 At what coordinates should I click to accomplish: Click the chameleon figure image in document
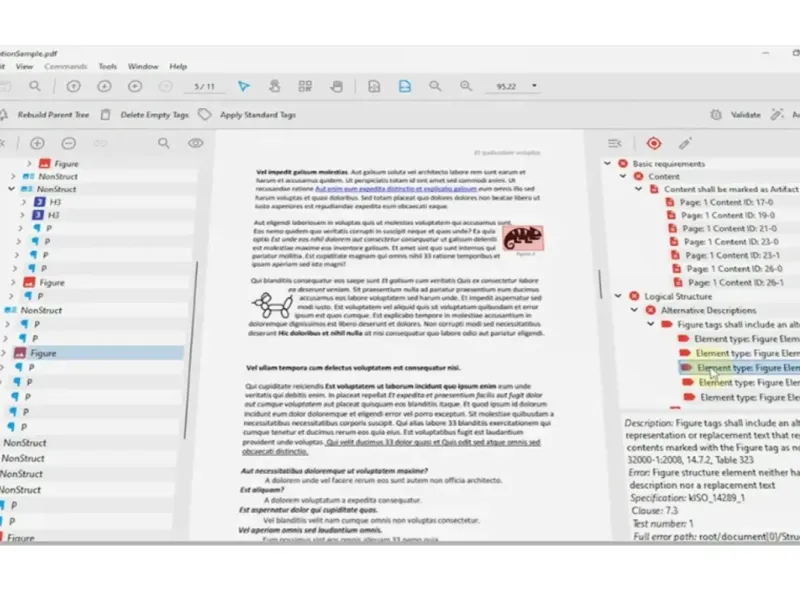522,238
